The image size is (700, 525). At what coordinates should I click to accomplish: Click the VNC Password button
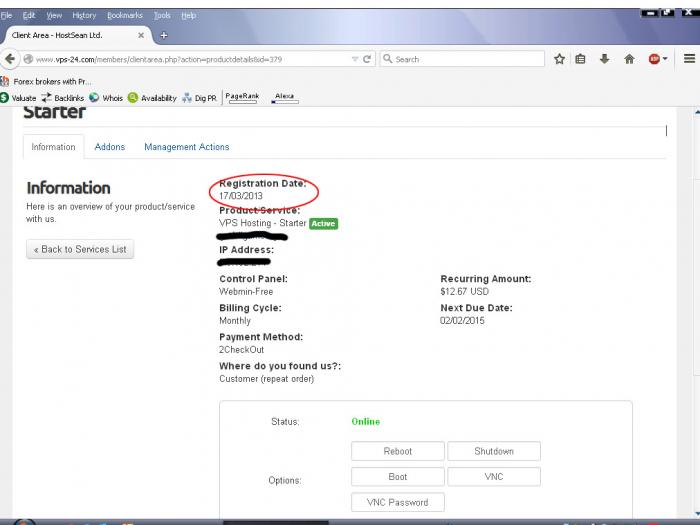point(398,502)
